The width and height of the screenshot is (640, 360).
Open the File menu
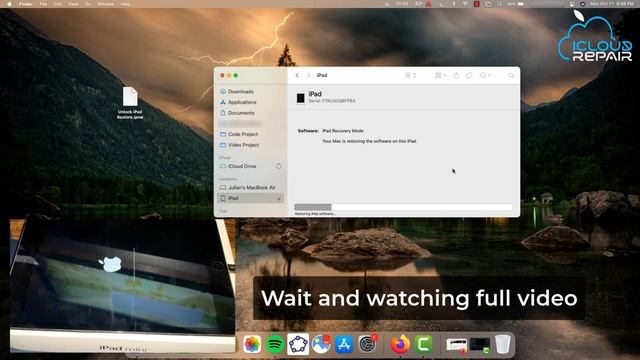[x=43, y=4]
